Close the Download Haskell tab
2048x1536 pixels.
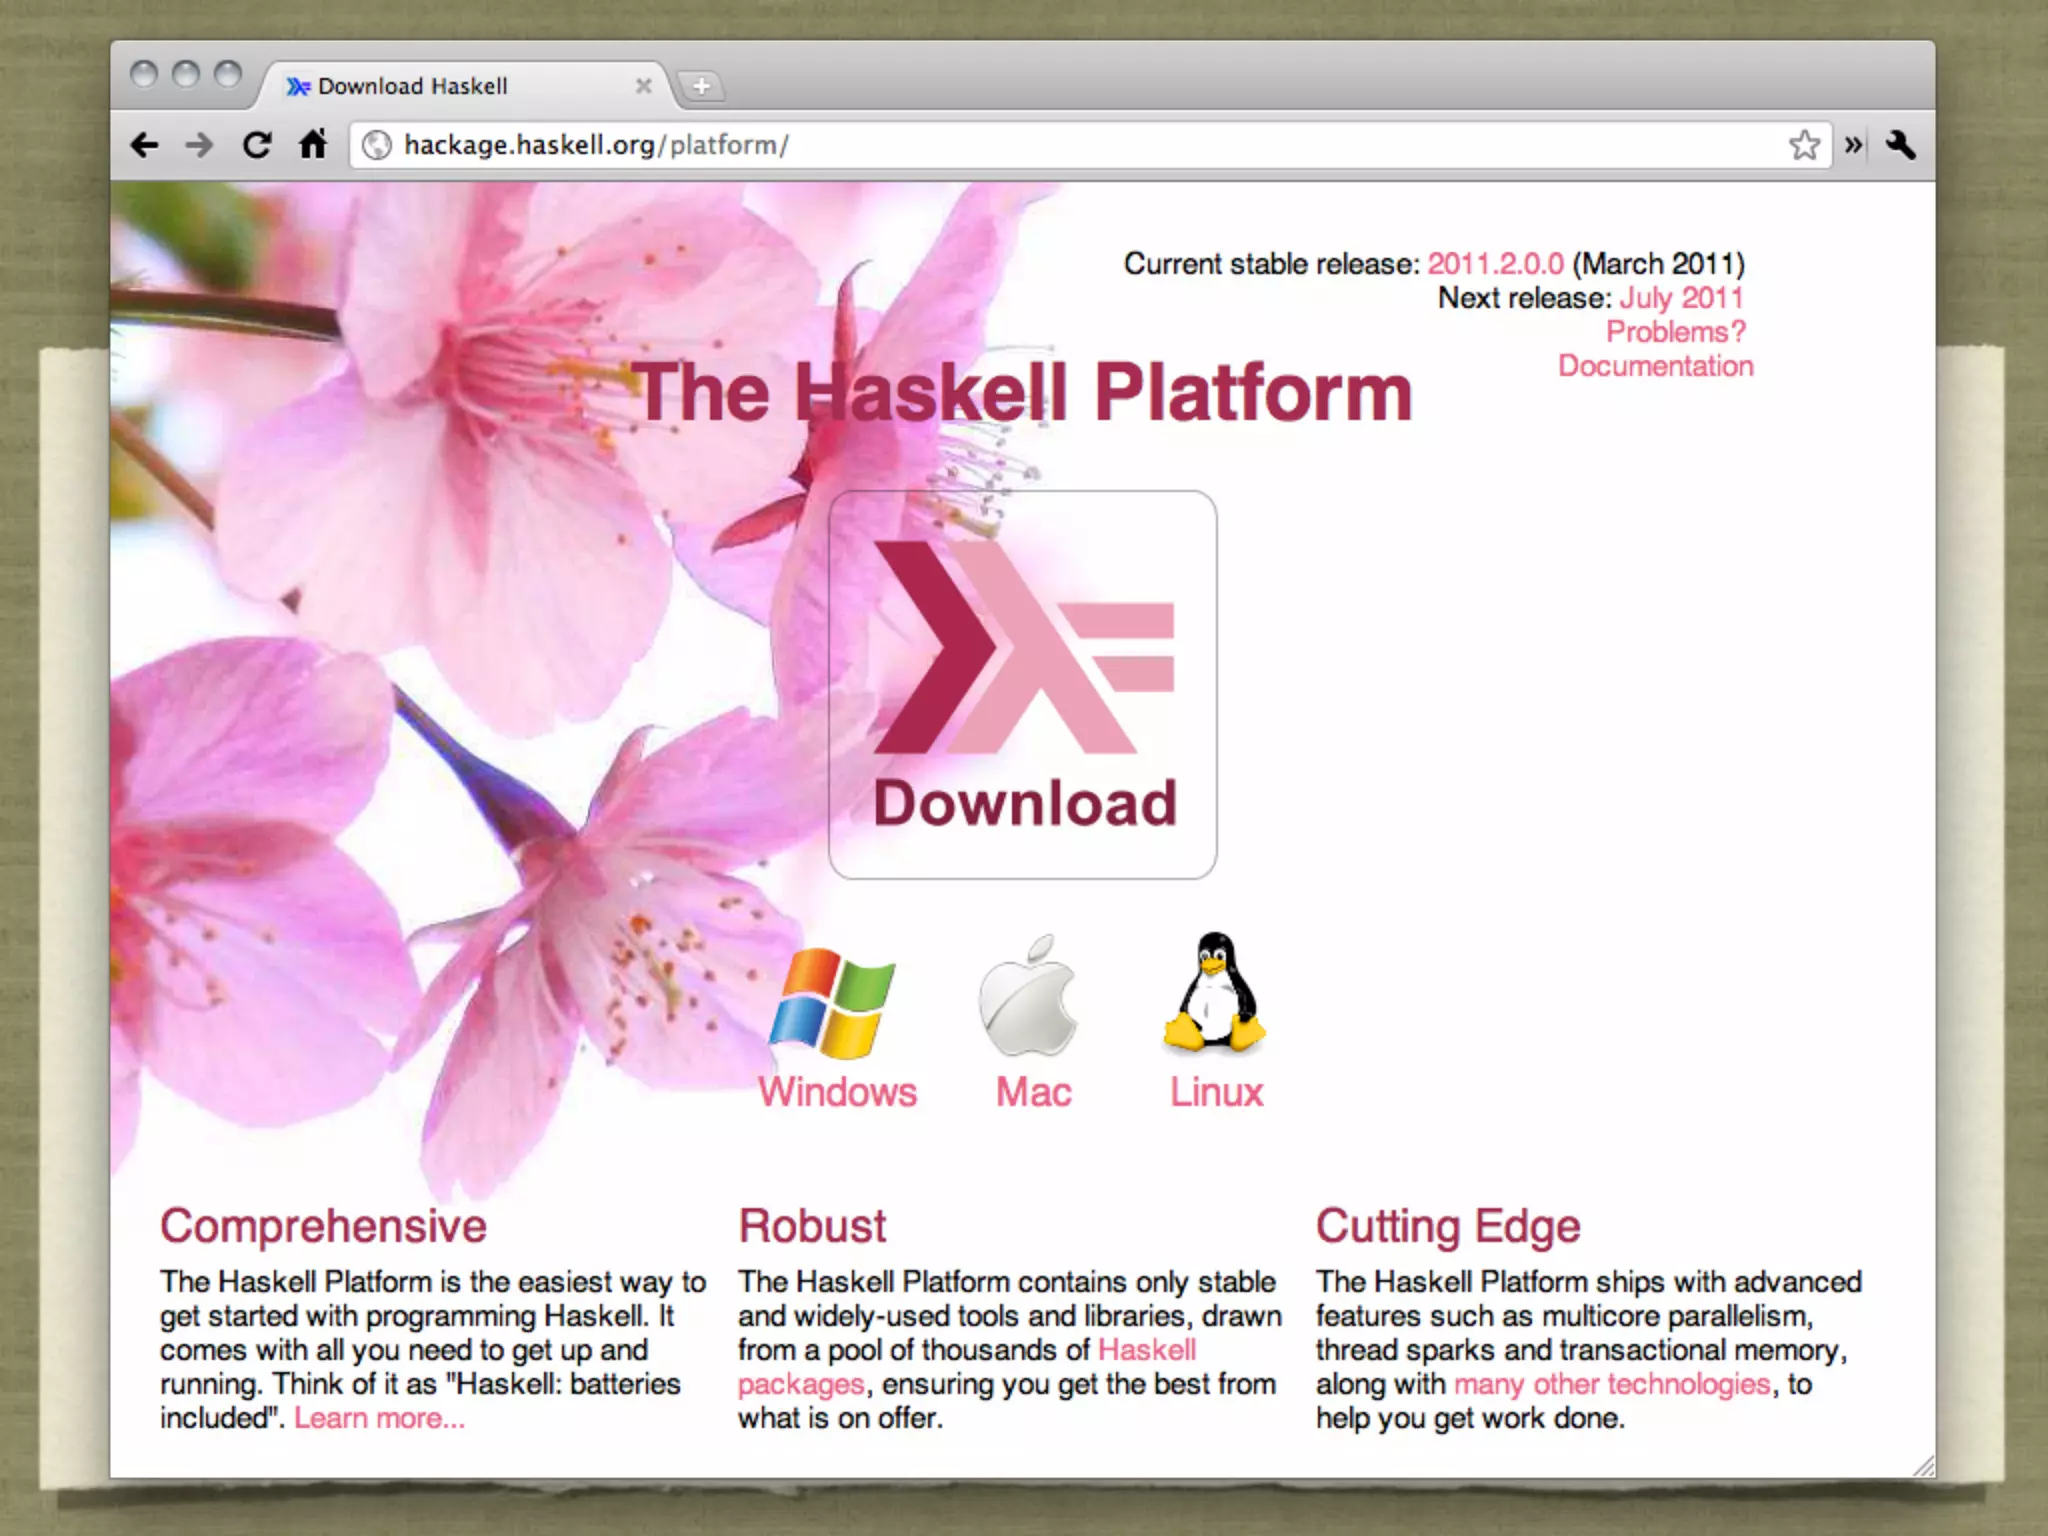point(644,86)
